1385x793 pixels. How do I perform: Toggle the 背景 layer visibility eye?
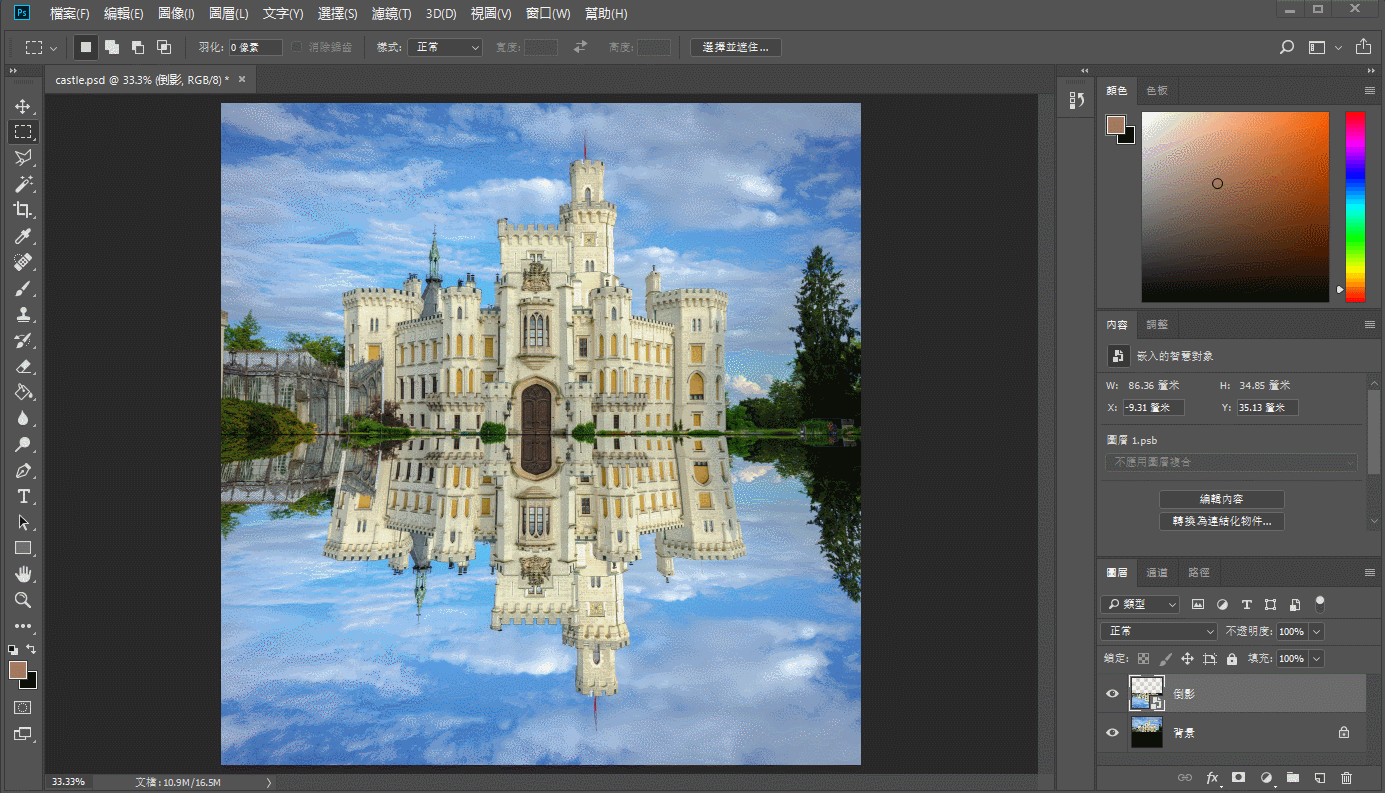[x=1112, y=733]
